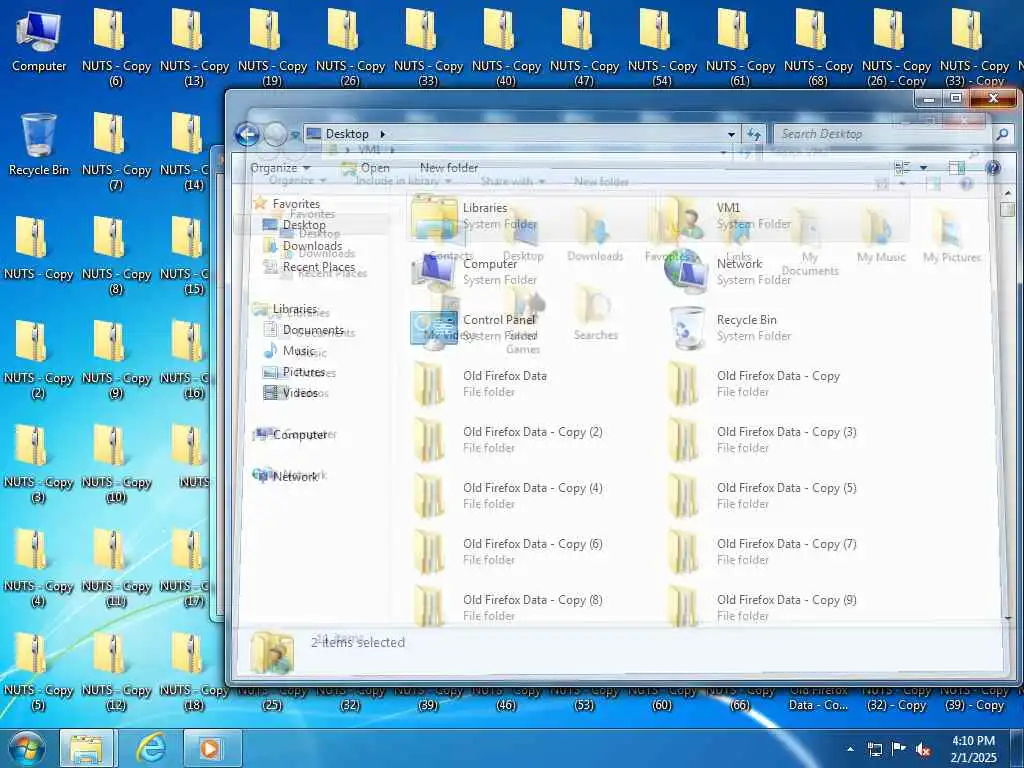Select NUTS - Copy (13) desktop folder
This screenshot has height=768, width=1024.
[x=194, y=47]
